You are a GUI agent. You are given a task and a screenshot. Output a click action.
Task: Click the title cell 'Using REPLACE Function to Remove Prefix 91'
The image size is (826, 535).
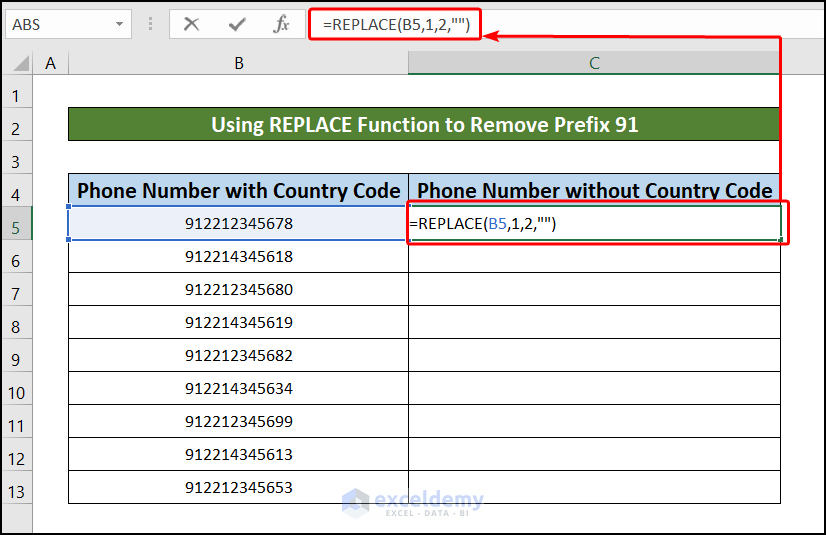pos(424,124)
